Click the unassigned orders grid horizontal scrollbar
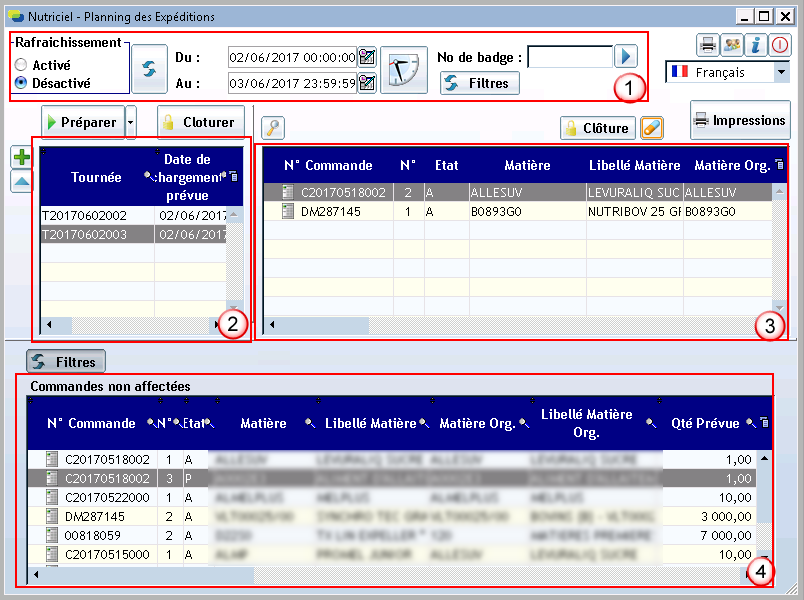This screenshot has height=600, width=804. click(390, 574)
